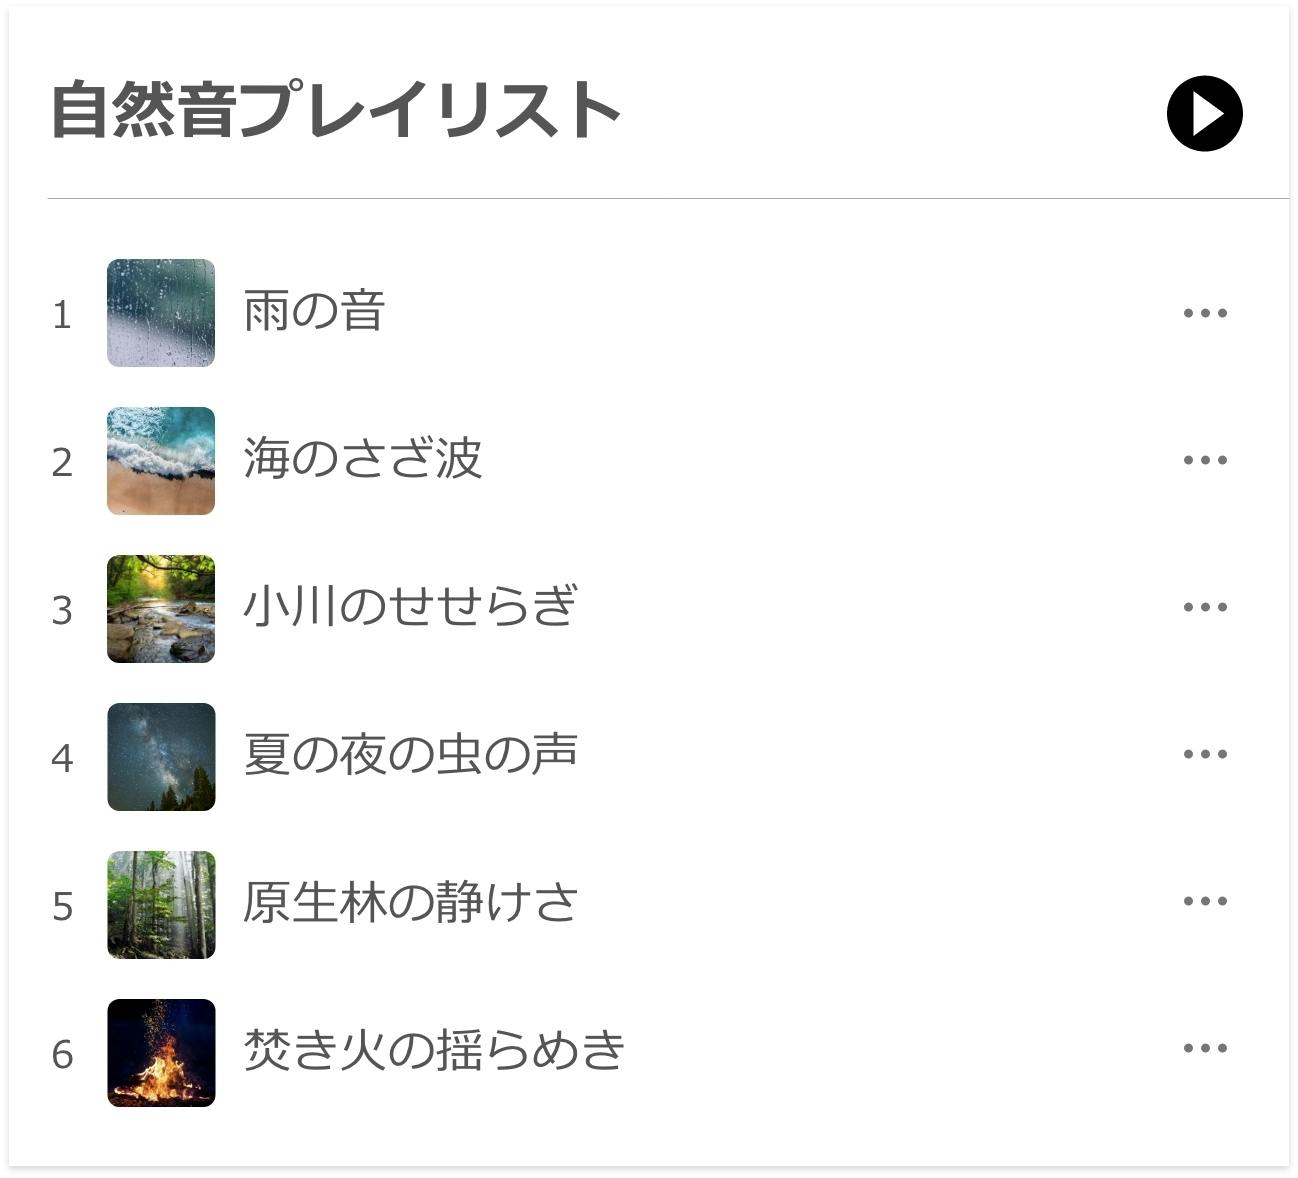This screenshot has width=1298, height=1178.
Task: Open more options for 雨の音
Action: point(1204,313)
